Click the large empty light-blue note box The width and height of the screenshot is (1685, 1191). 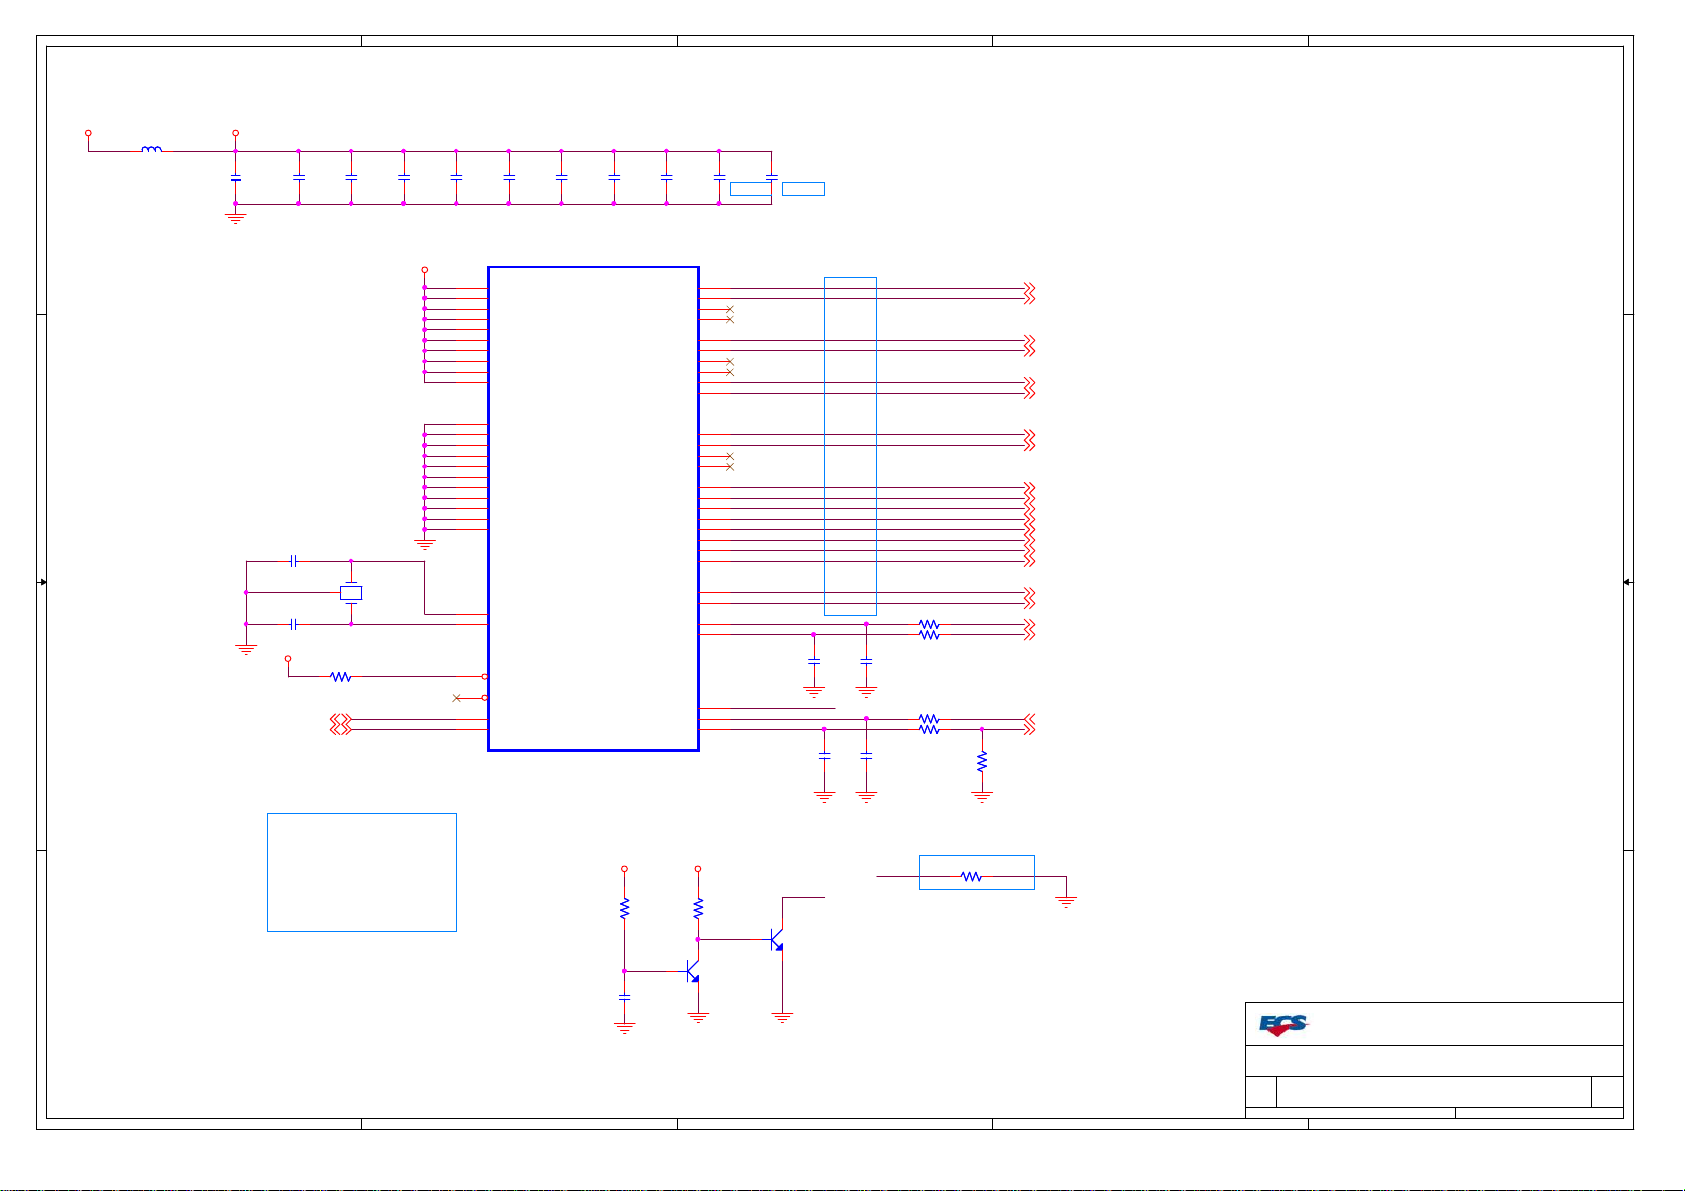point(362,872)
